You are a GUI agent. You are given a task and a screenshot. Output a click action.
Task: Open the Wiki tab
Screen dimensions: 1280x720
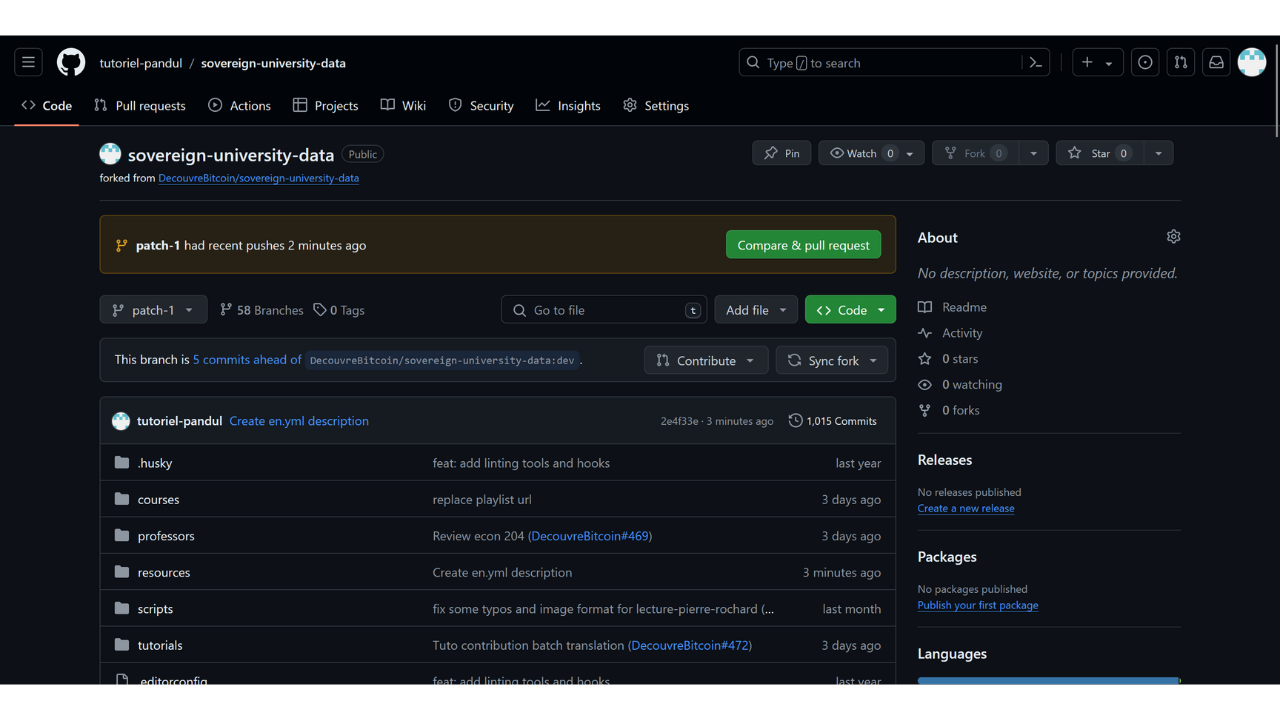point(403,106)
